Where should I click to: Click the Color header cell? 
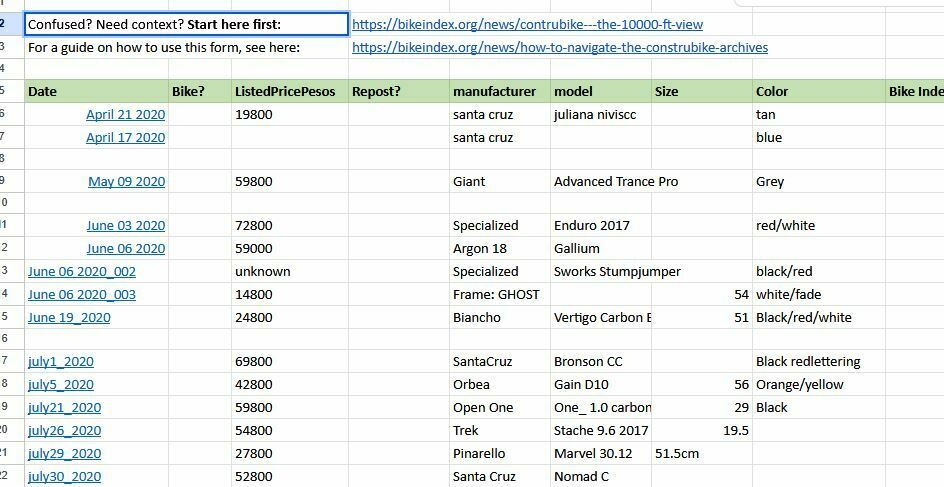point(817,91)
